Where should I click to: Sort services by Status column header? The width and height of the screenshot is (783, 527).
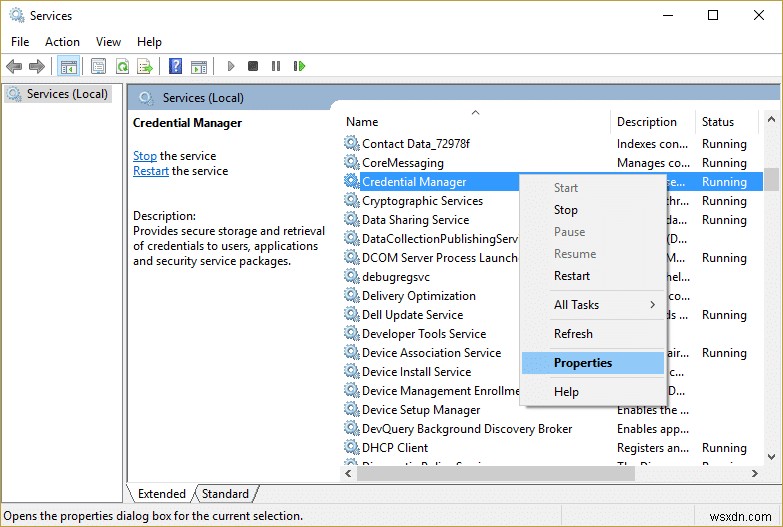pyautogui.click(x=718, y=122)
